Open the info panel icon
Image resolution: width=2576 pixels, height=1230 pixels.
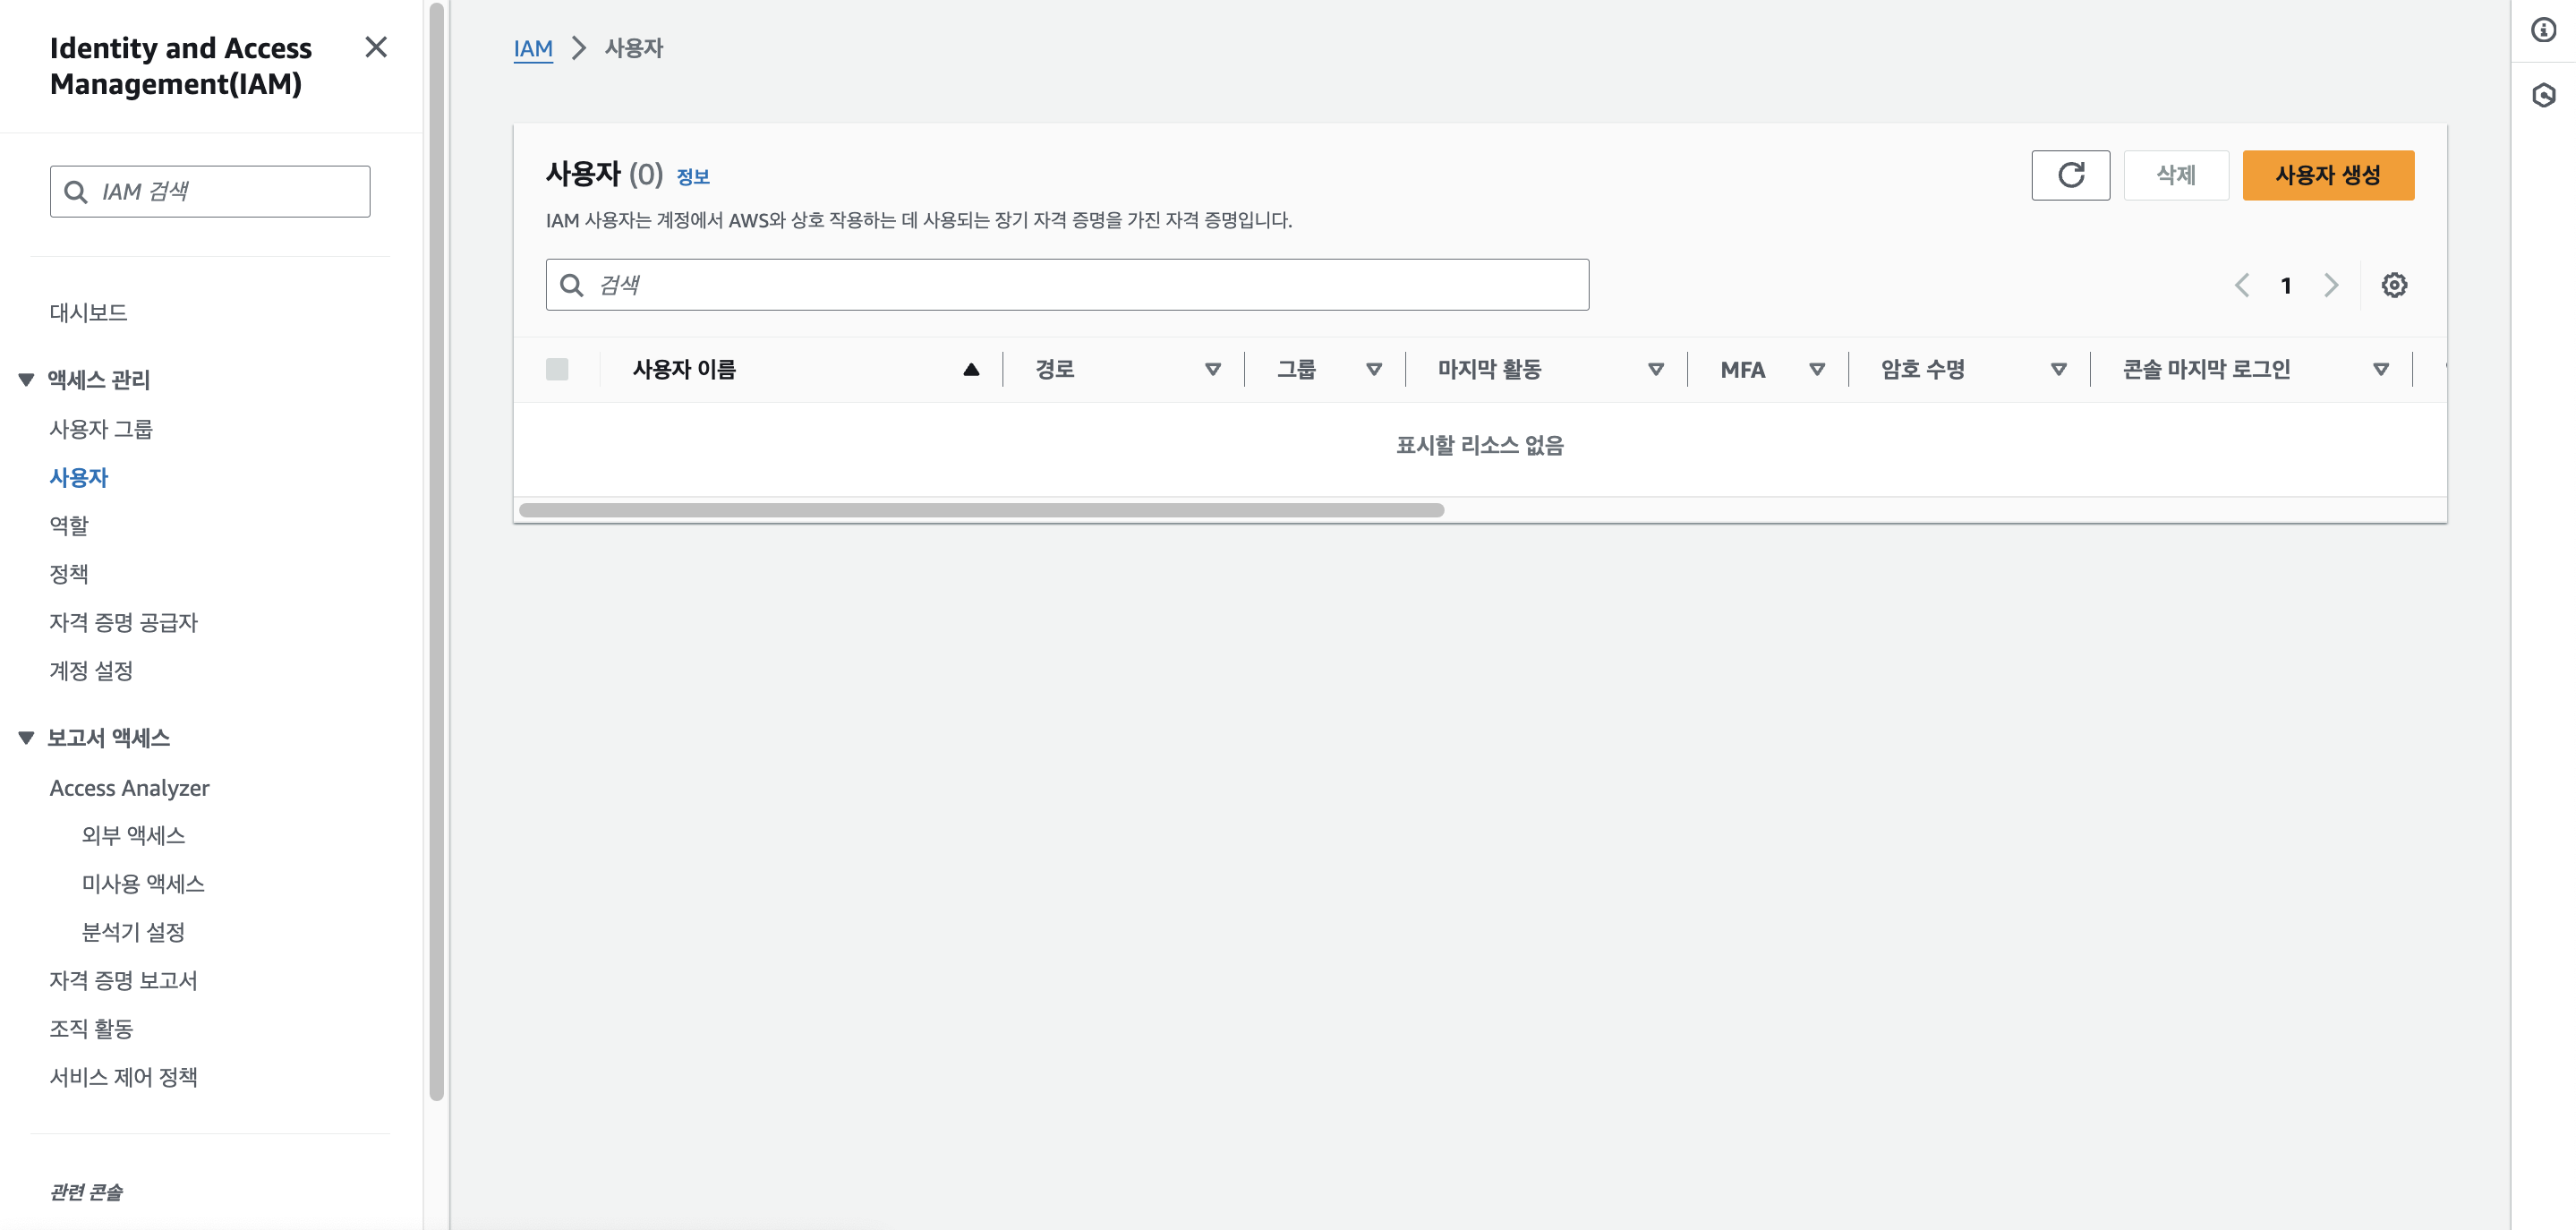click(2543, 30)
